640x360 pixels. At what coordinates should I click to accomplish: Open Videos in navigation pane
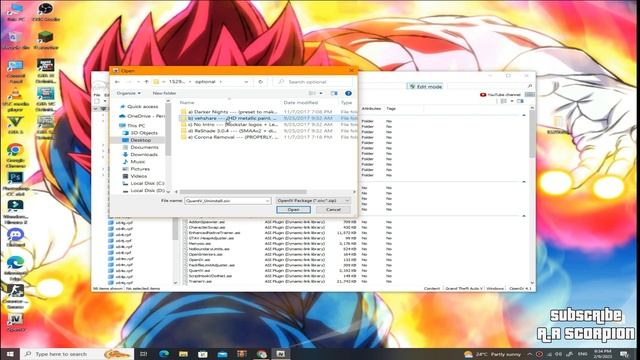click(x=138, y=176)
